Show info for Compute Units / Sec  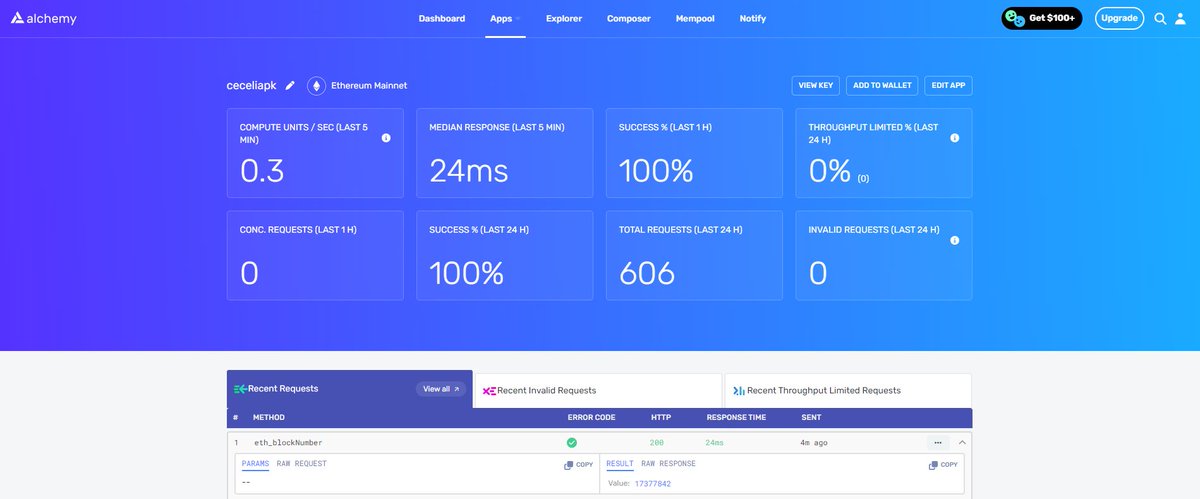(386, 138)
